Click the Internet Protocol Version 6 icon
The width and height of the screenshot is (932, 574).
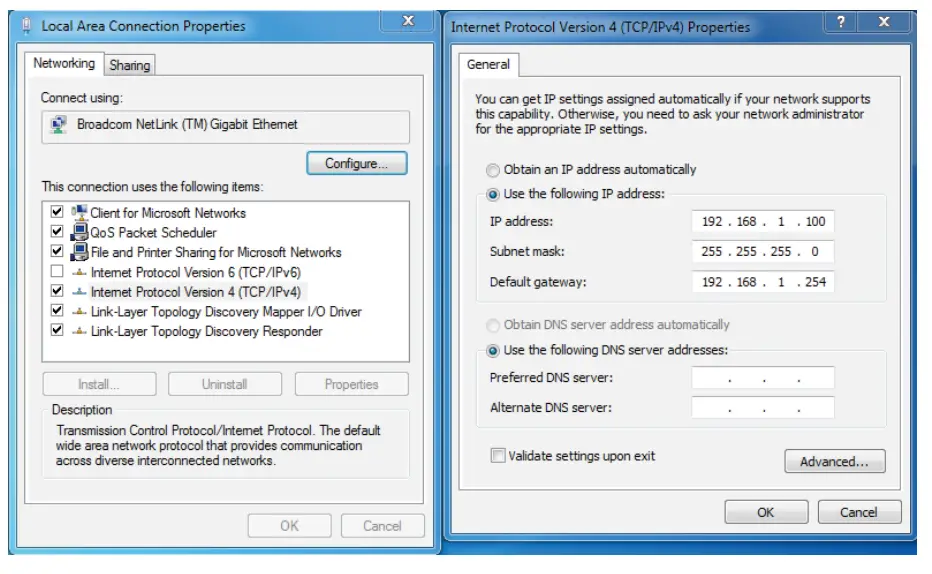tap(79, 272)
